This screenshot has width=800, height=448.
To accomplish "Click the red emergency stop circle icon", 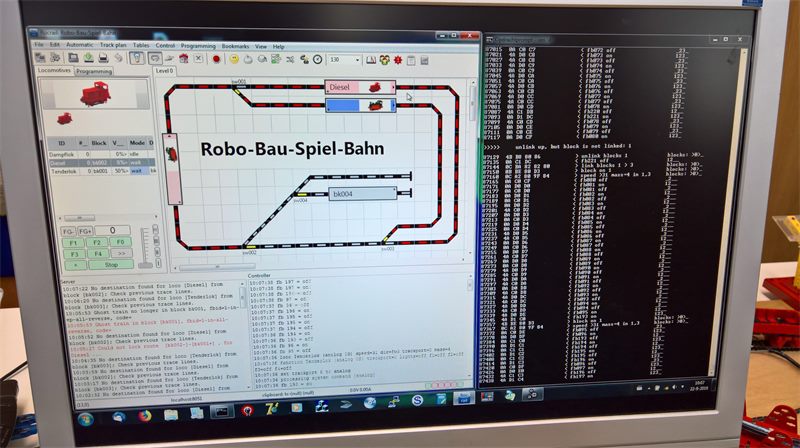I will pos(216,59).
